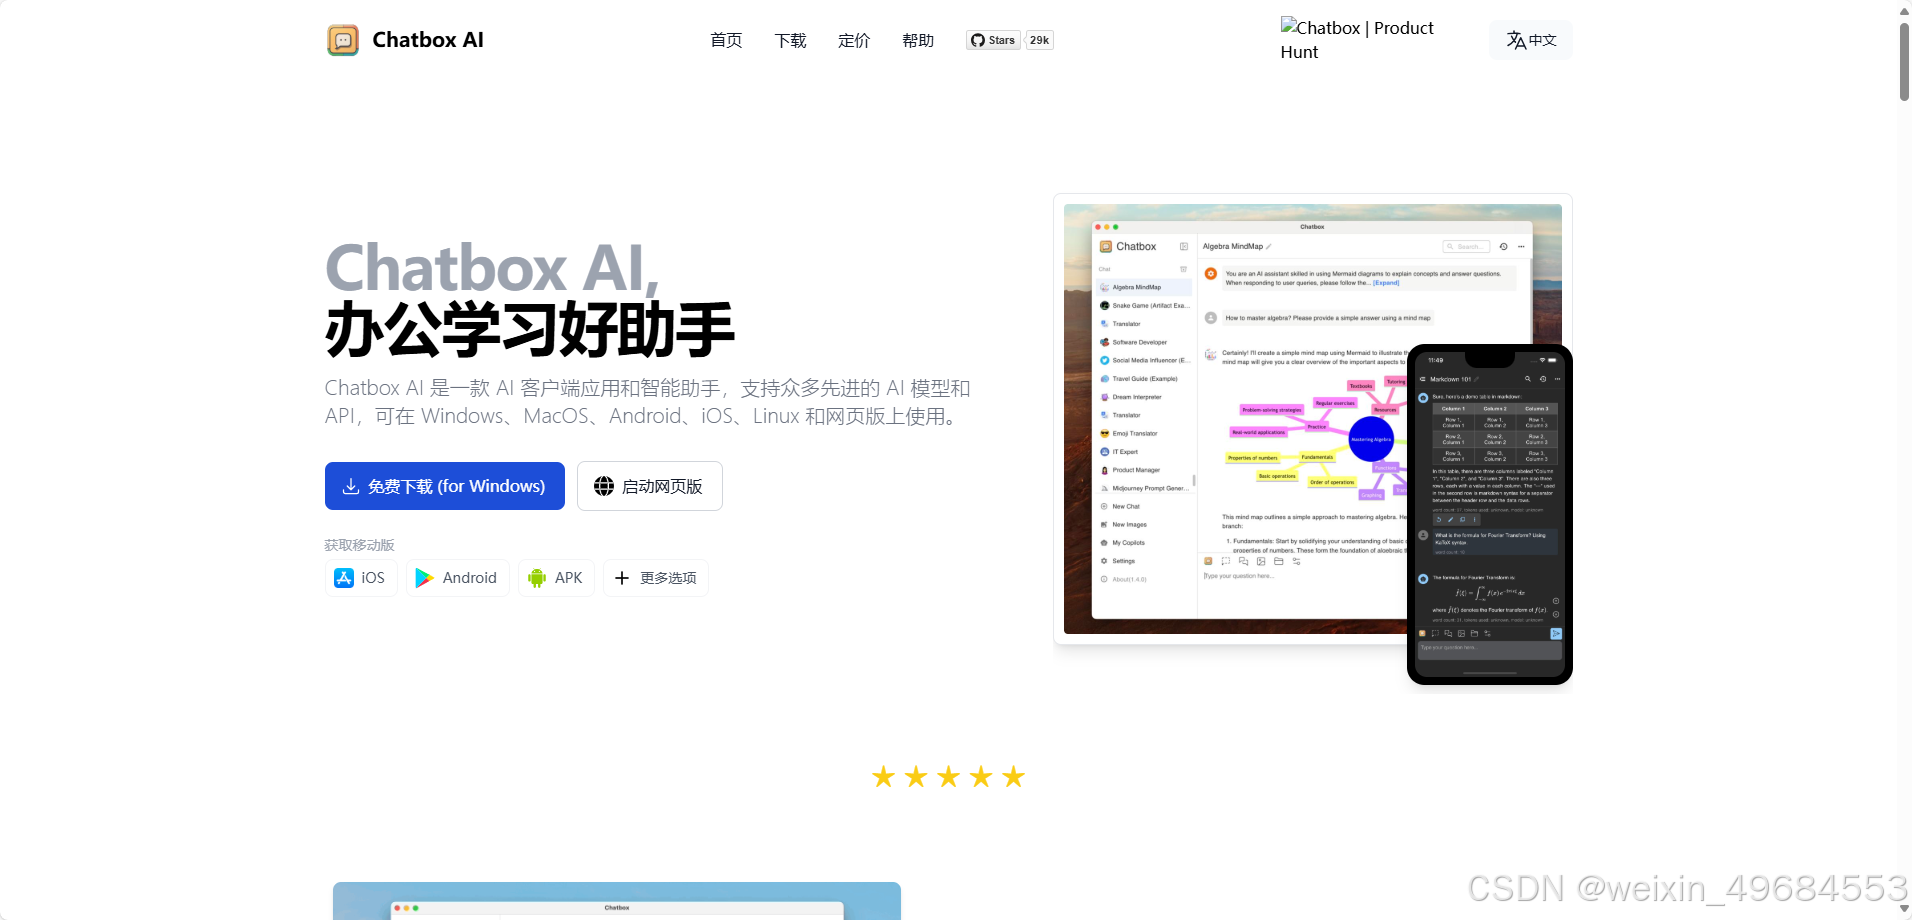Image resolution: width=1912 pixels, height=920 pixels.
Task: Click the third gold rating star
Action: click(x=948, y=777)
